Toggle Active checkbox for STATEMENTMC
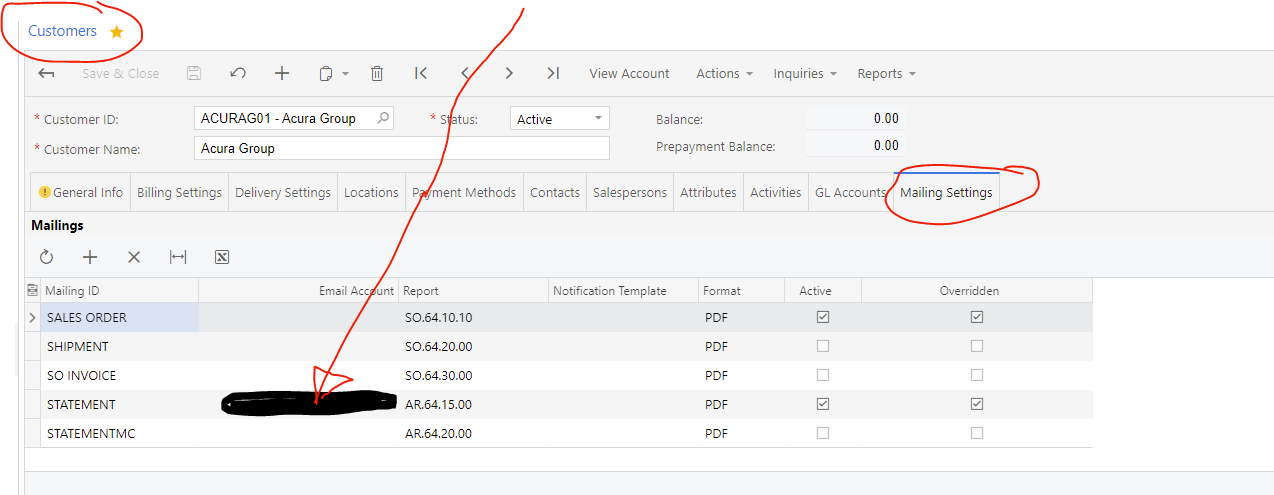 pos(823,433)
